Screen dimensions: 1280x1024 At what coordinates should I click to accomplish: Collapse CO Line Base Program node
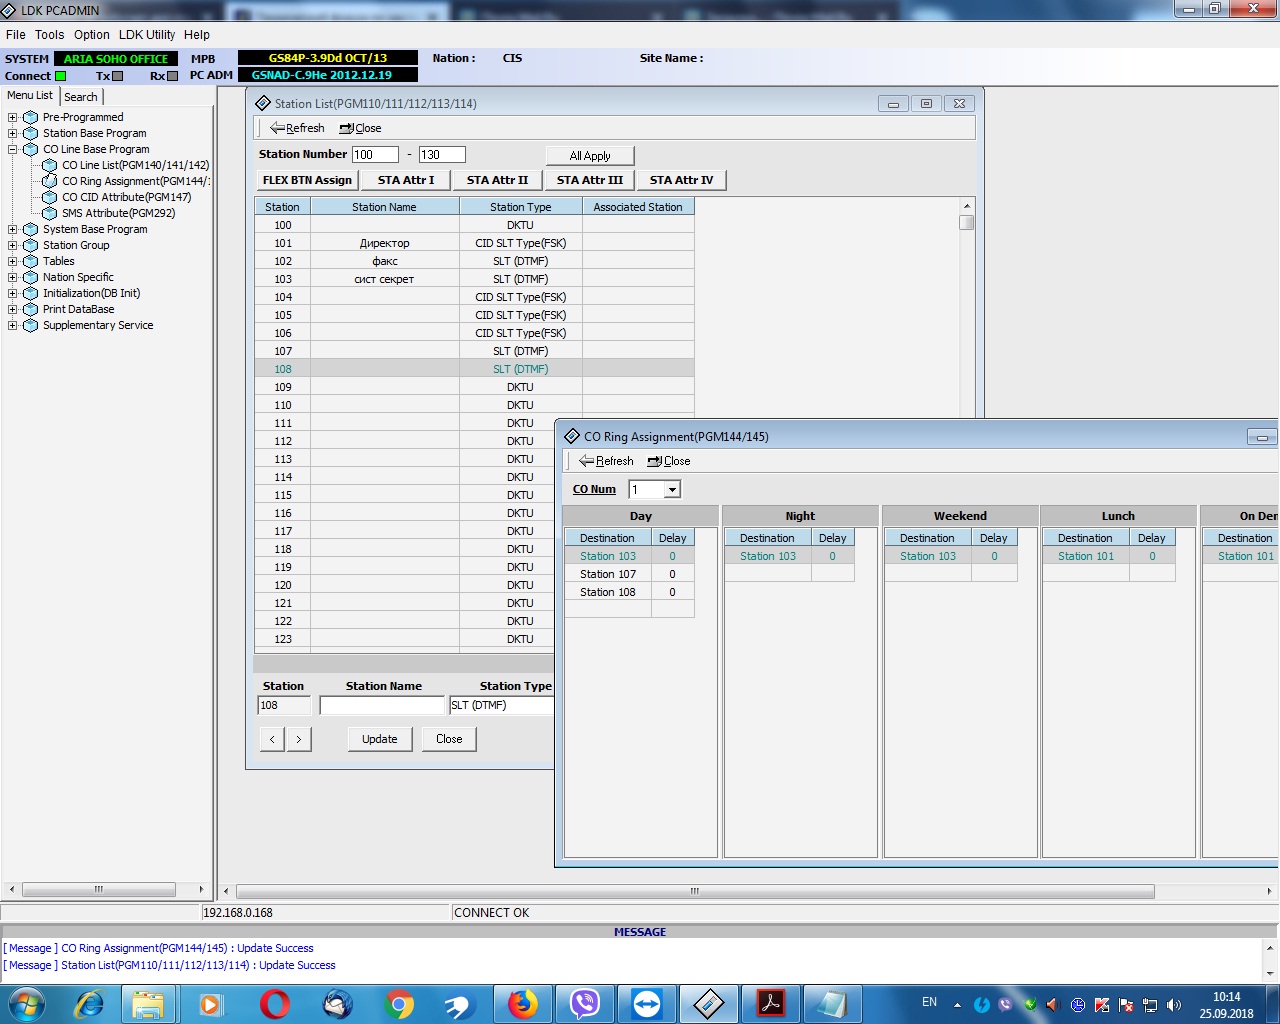[12, 149]
